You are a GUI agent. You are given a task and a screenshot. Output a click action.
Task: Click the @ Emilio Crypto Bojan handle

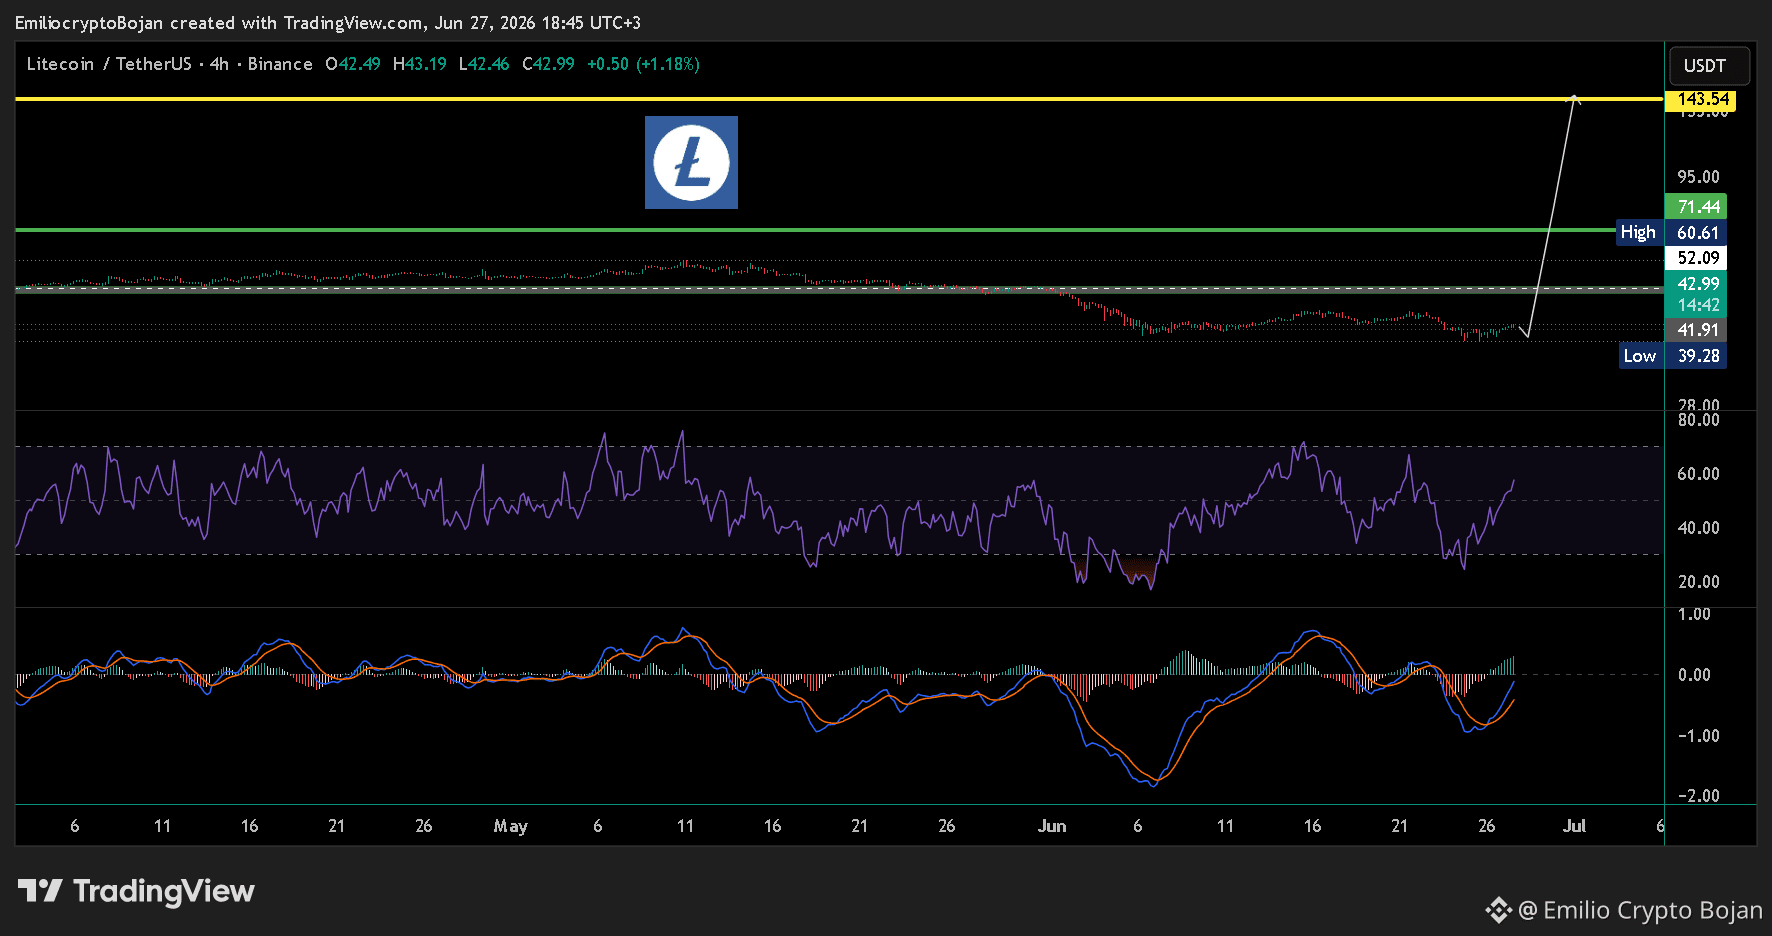[1640, 910]
